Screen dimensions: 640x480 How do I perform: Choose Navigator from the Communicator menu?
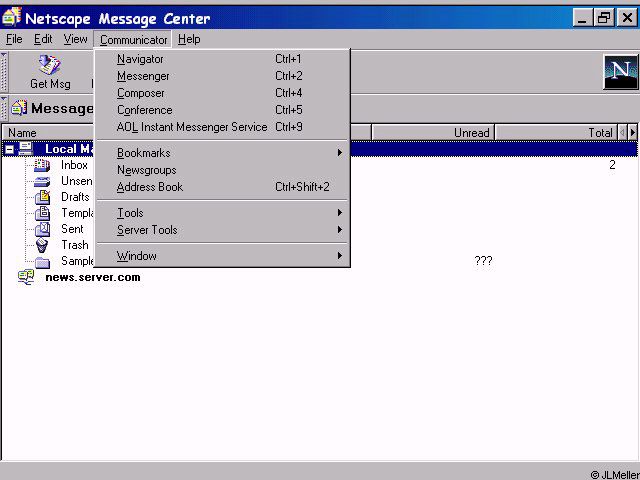coord(223,59)
